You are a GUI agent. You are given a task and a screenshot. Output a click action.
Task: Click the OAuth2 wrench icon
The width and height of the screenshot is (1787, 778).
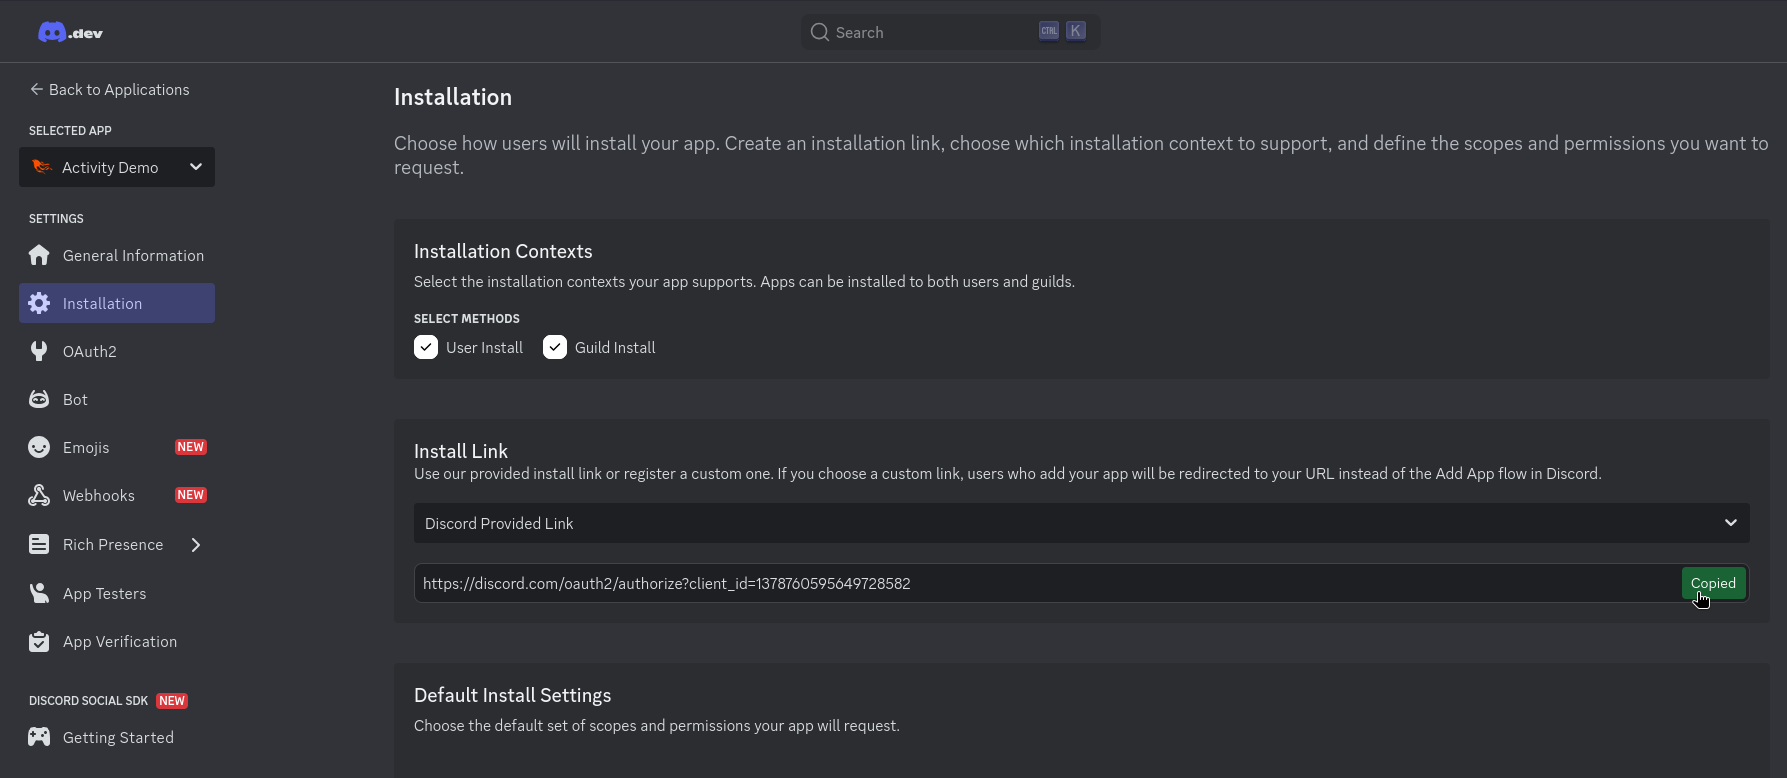(x=39, y=351)
